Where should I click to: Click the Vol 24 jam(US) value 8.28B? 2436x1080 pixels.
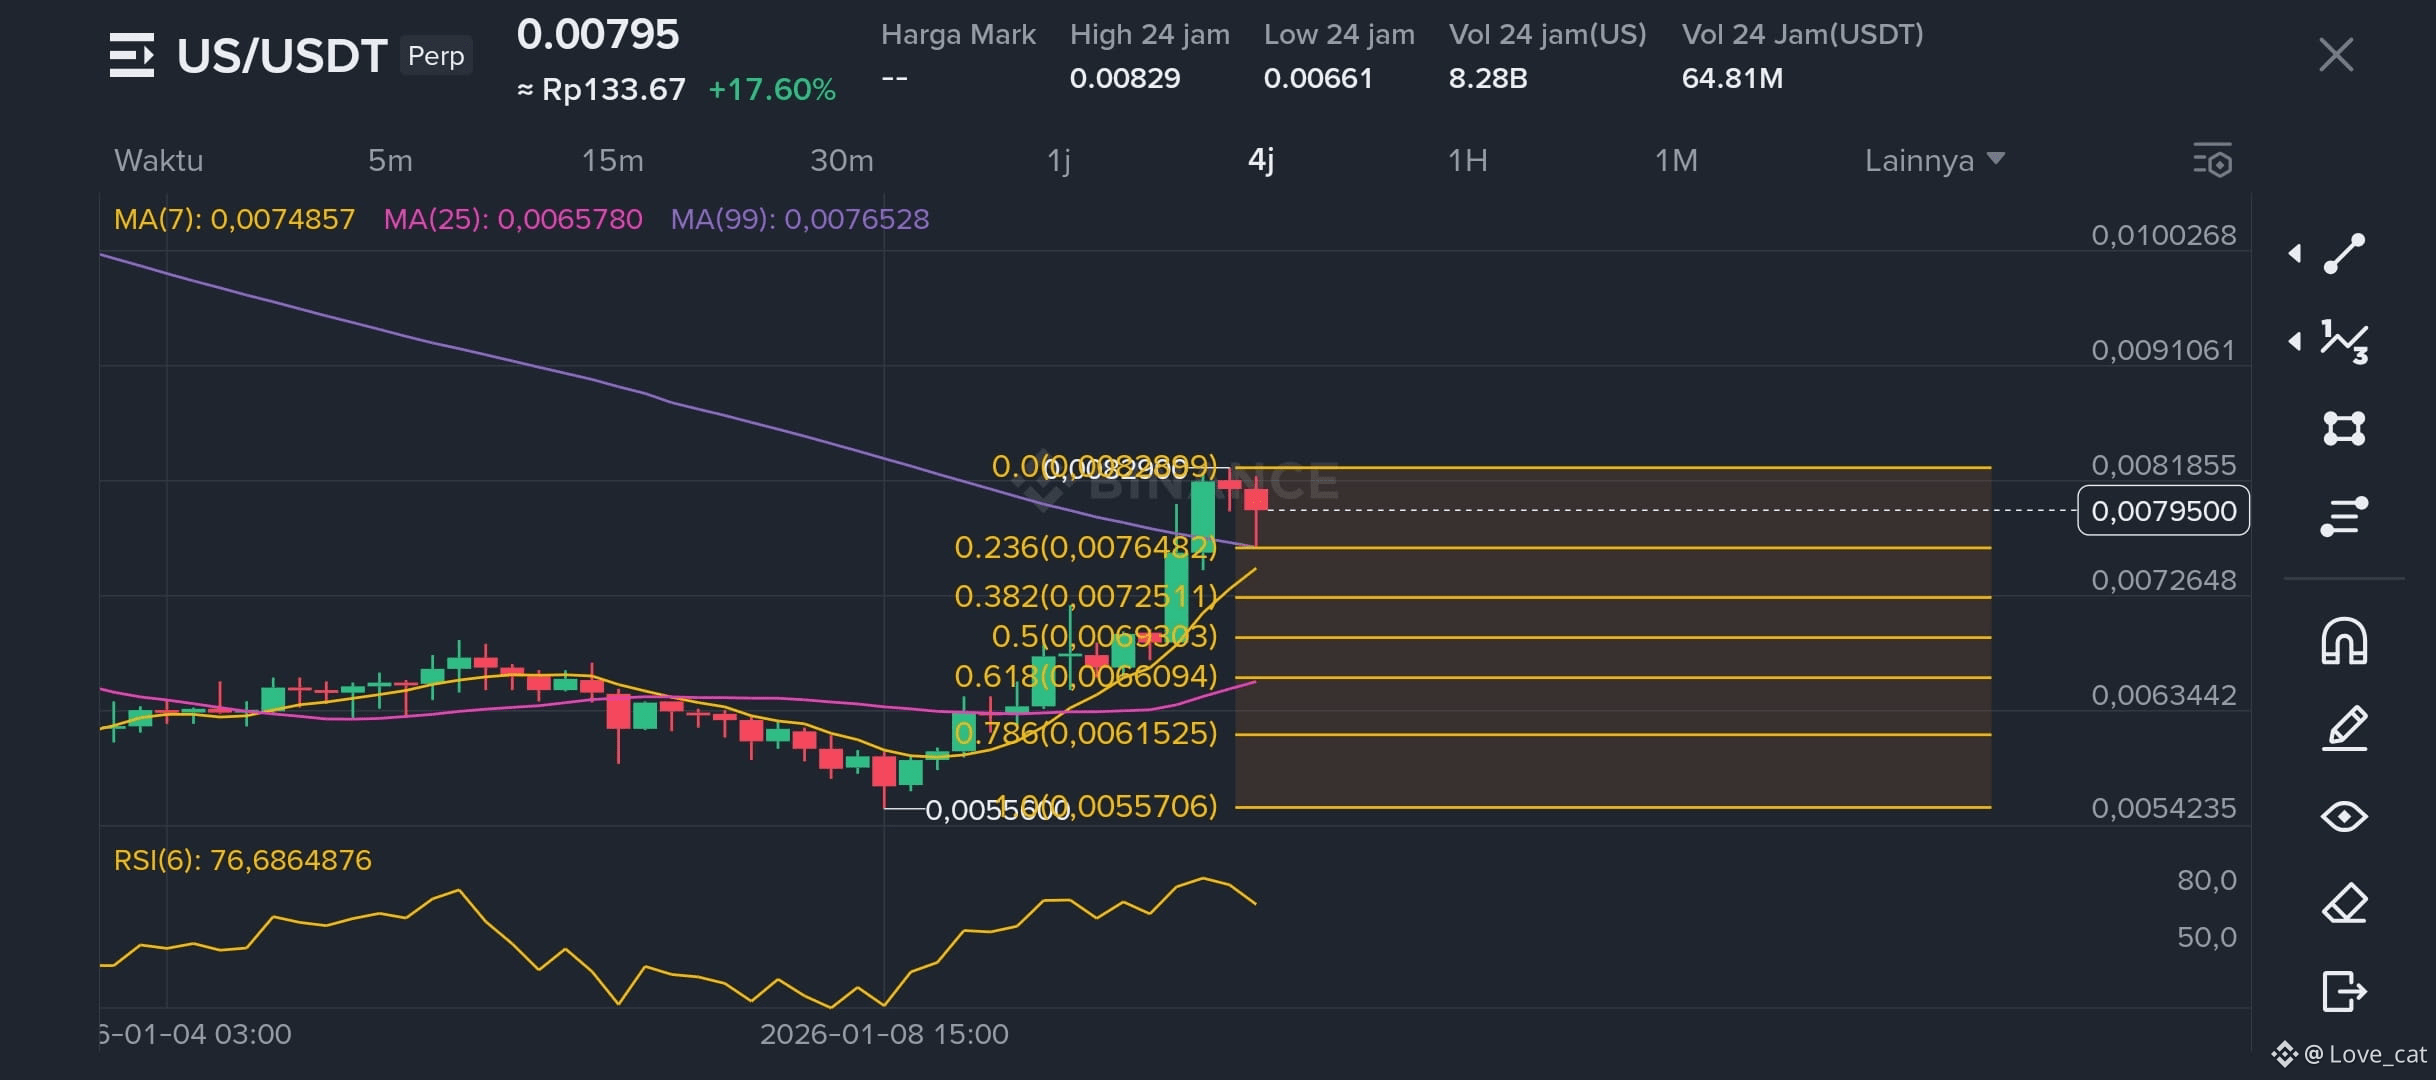pyautogui.click(x=1488, y=78)
